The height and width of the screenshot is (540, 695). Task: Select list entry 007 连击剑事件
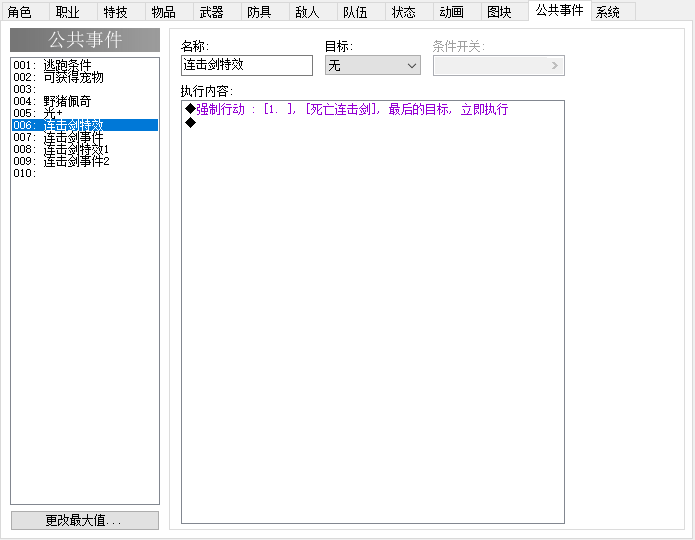tap(85, 137)
